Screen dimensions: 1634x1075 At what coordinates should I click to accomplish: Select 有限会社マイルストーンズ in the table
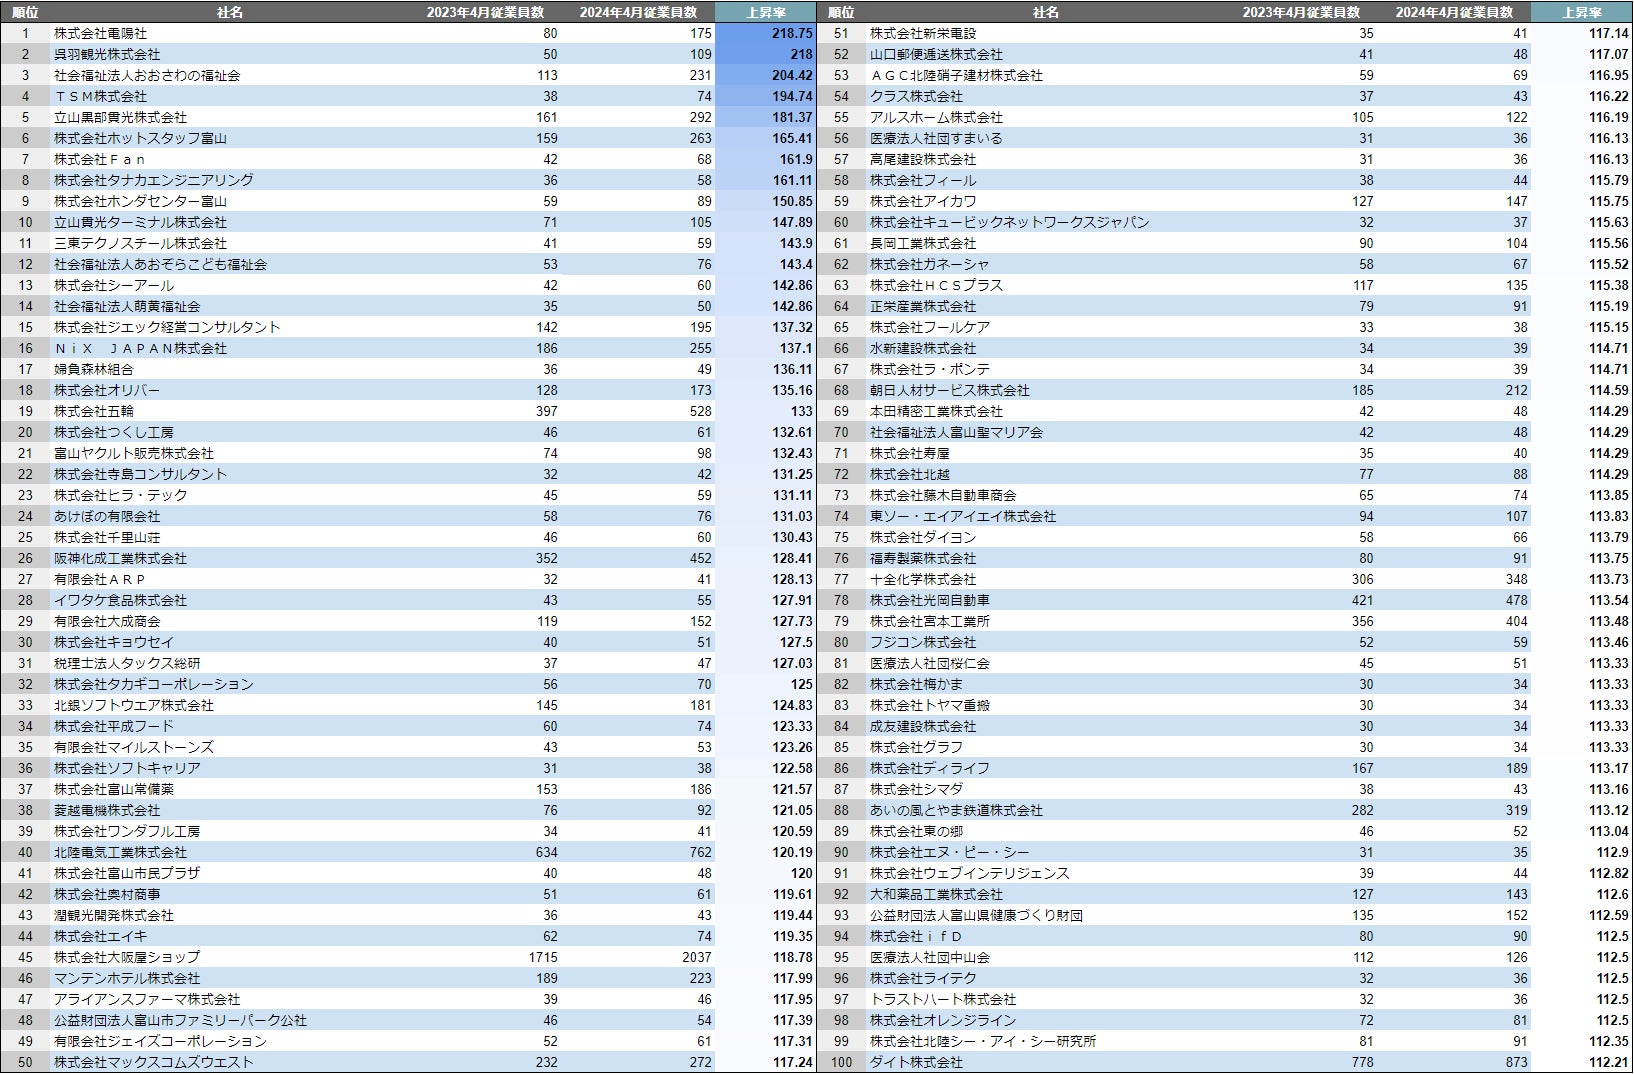[x=134, y=747]
